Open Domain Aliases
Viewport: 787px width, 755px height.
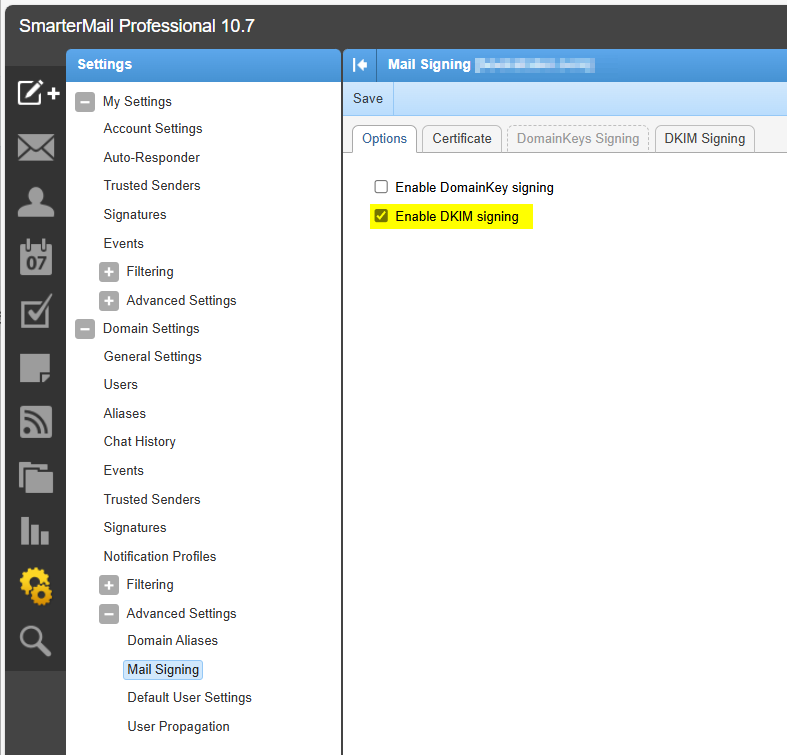click(173, 641)
